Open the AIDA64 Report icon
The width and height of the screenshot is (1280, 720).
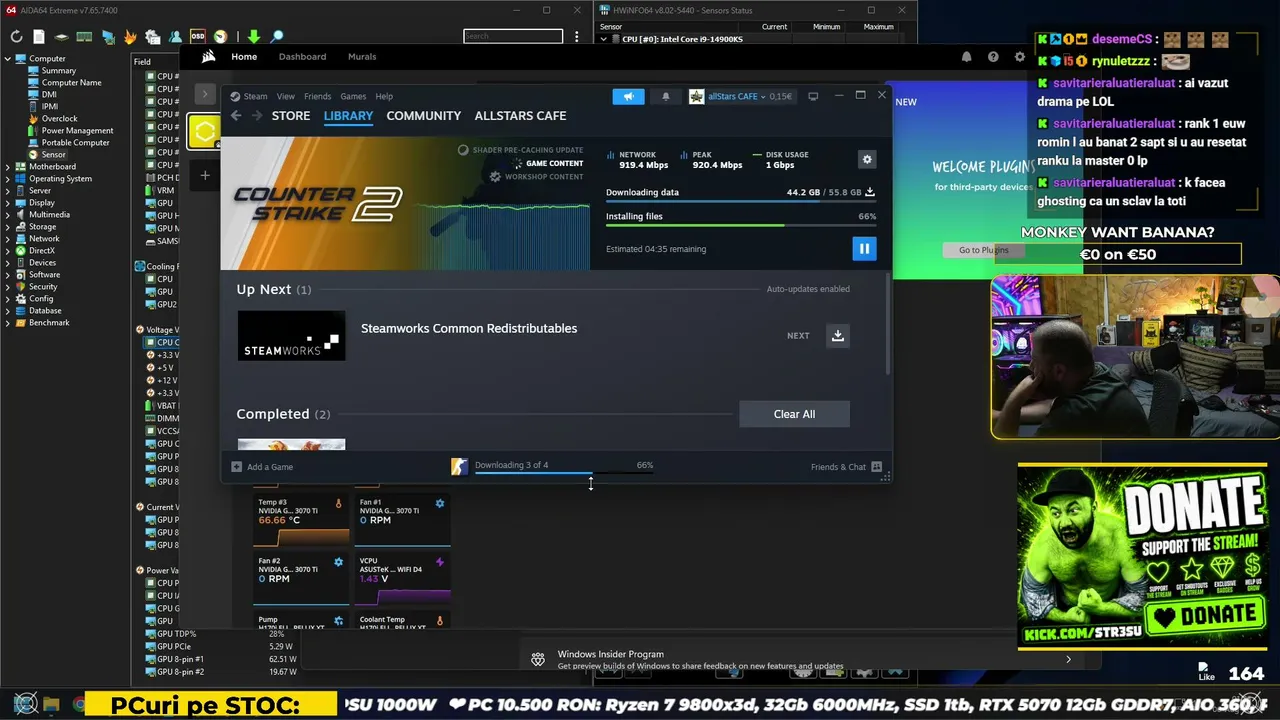click(38, 37)
